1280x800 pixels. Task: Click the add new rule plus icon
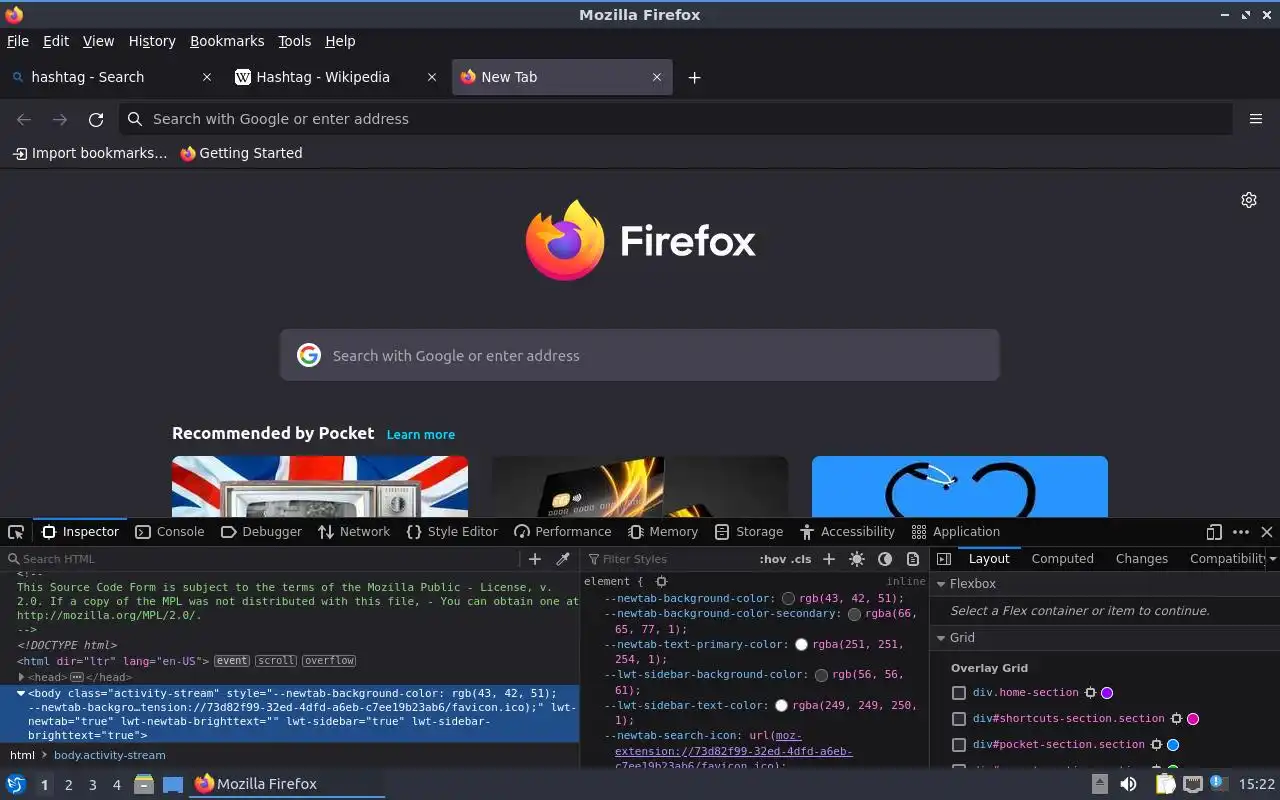point(829,559)
